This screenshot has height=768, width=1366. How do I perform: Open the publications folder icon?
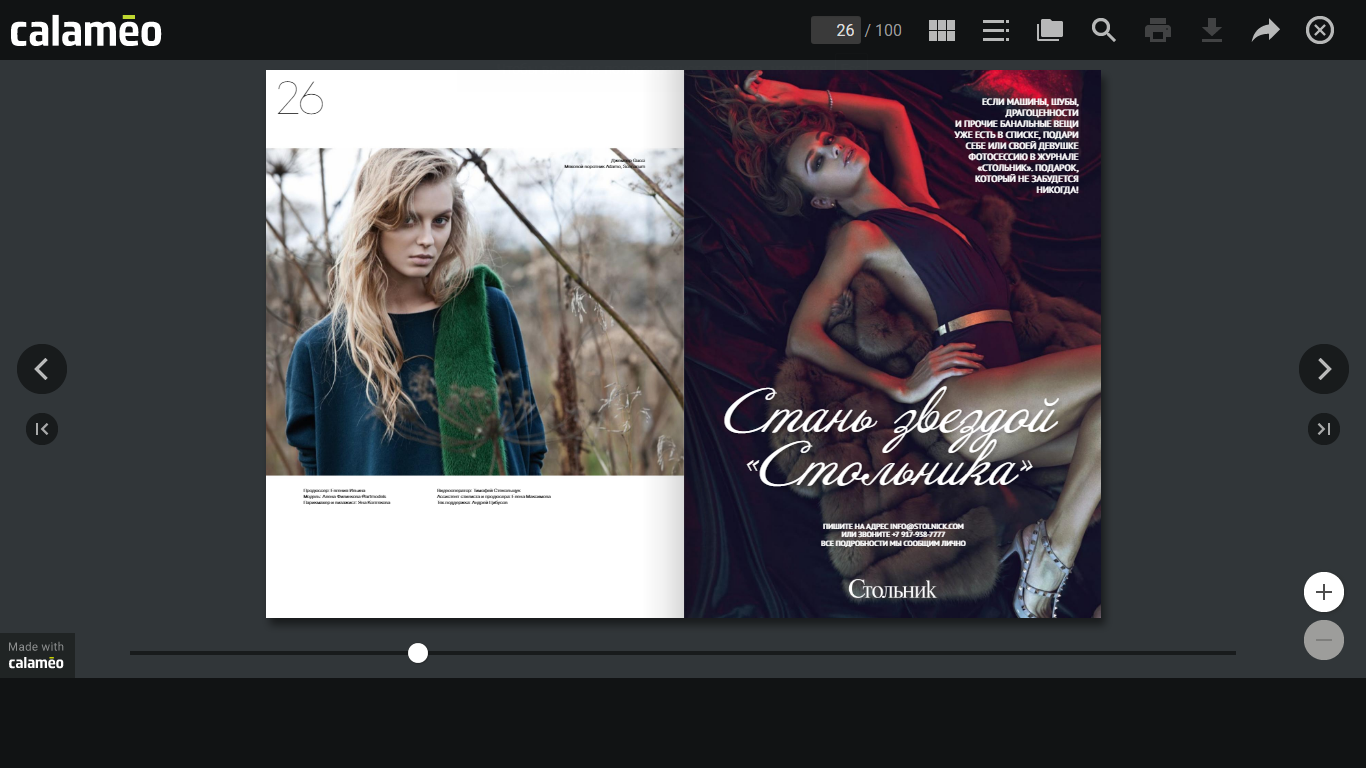coord(1050,30)
